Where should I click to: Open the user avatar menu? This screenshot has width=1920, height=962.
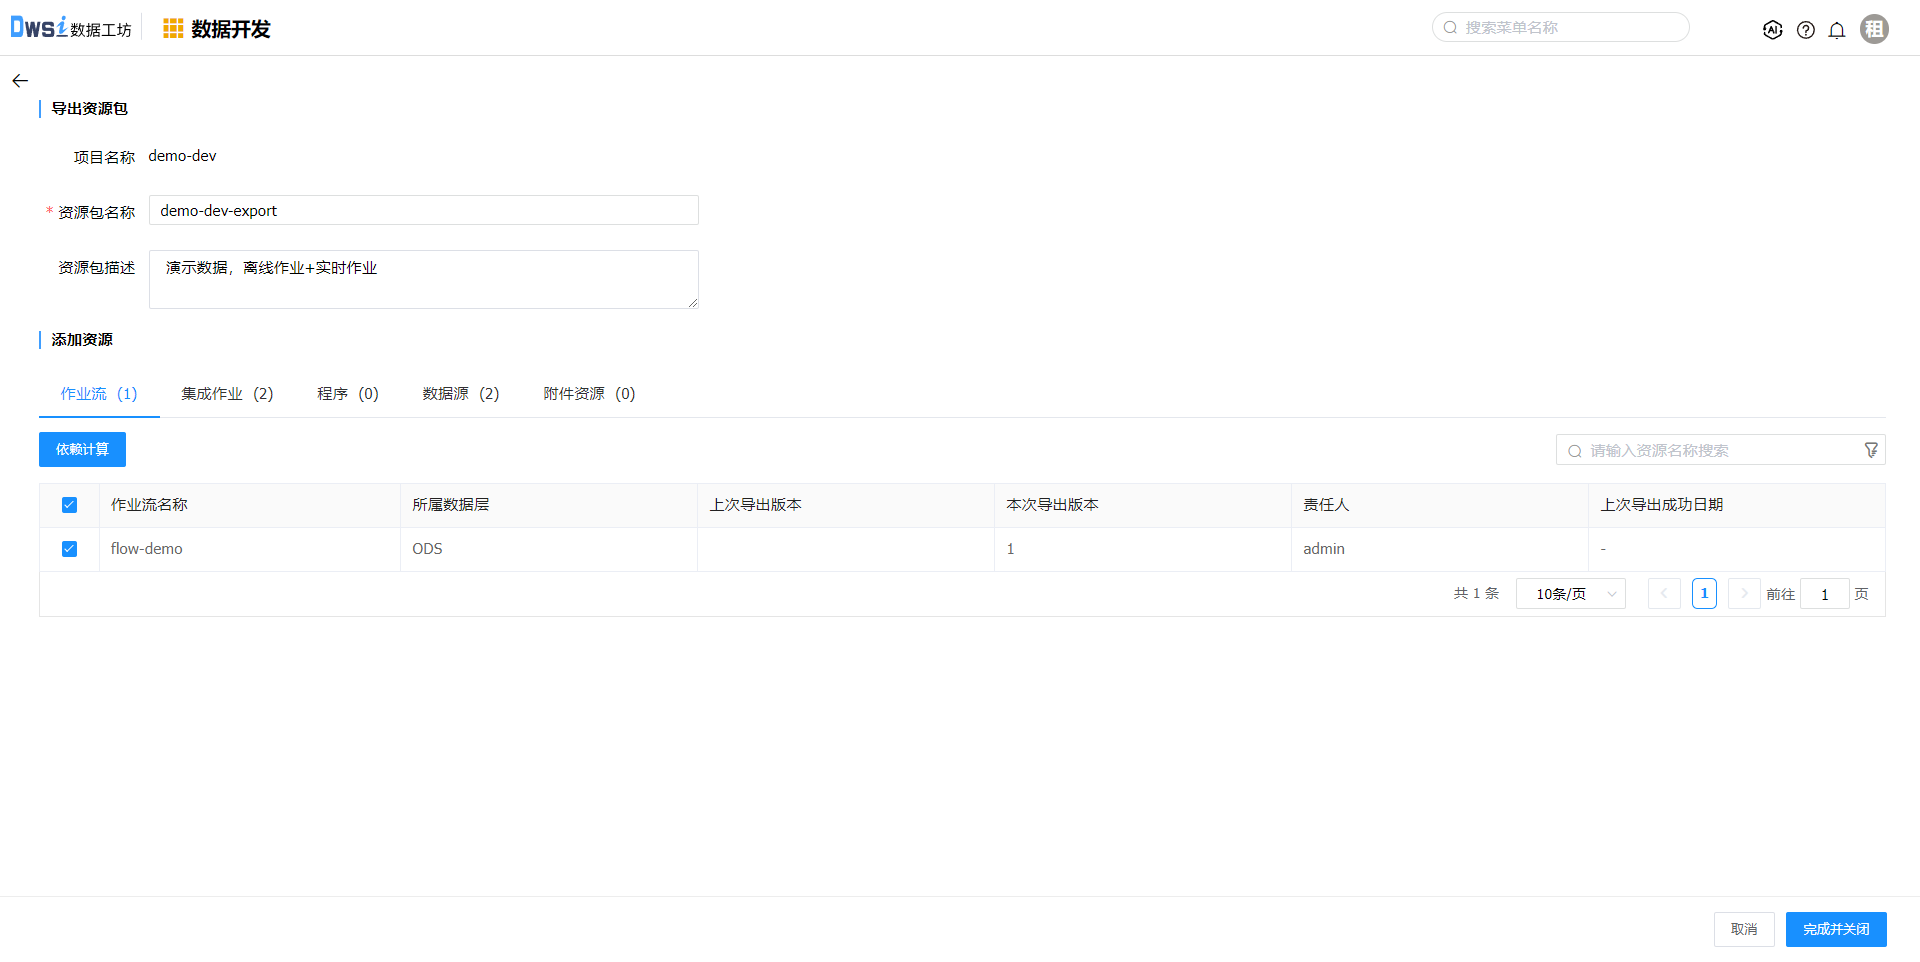coord(1874,29)
